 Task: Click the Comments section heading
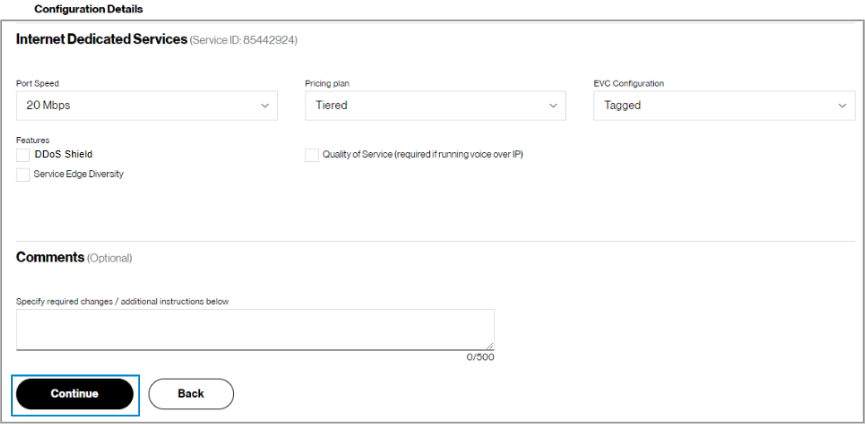[50, 257]
